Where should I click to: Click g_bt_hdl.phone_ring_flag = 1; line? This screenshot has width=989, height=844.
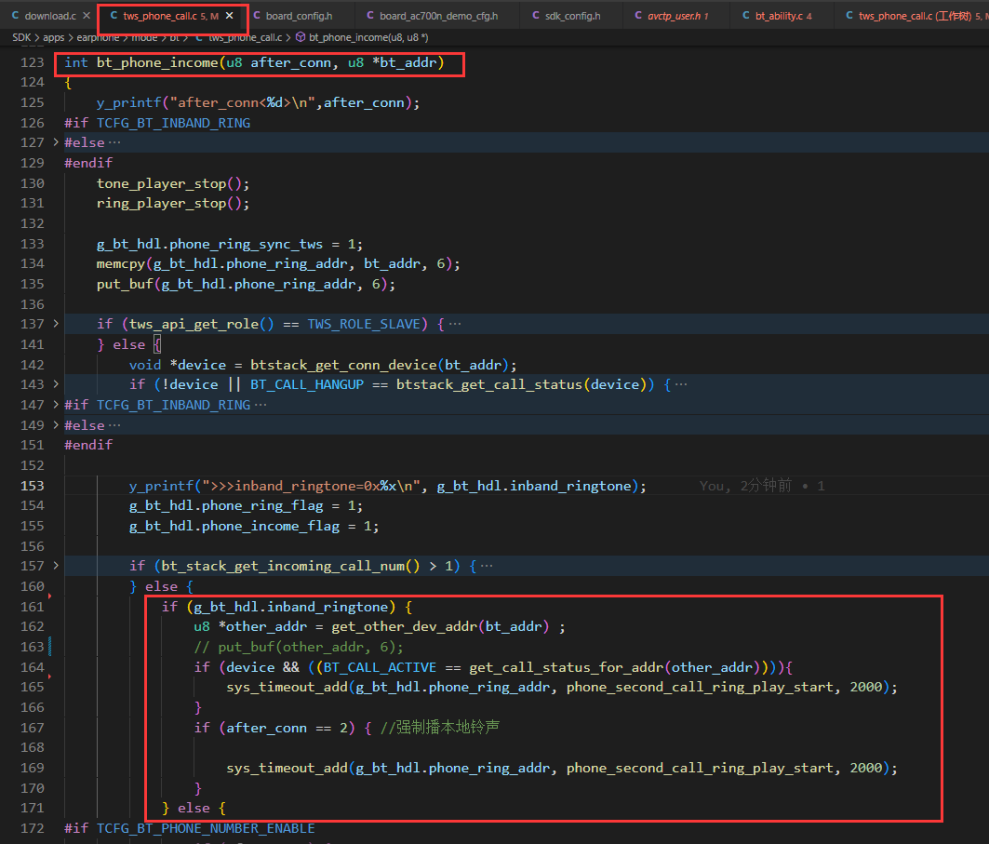(x=246, y=506)
